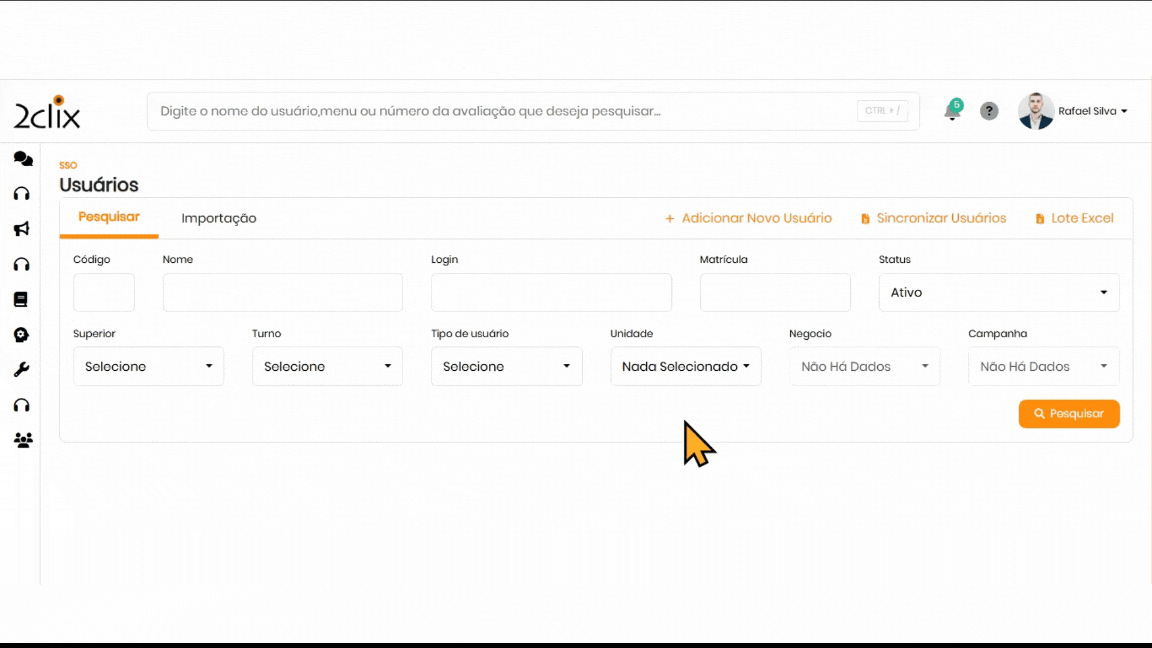
Task: Open the Tipo de usuário dropdown
Action: [506, 367]
